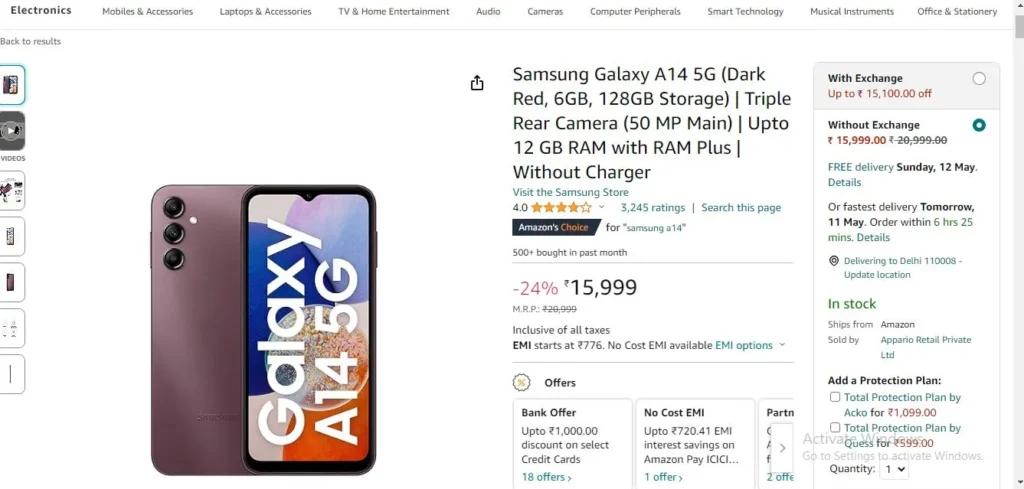Click the offers carousel next arrow
The height and width of the screenshot is (489, 1024).
tap(782, 448)
